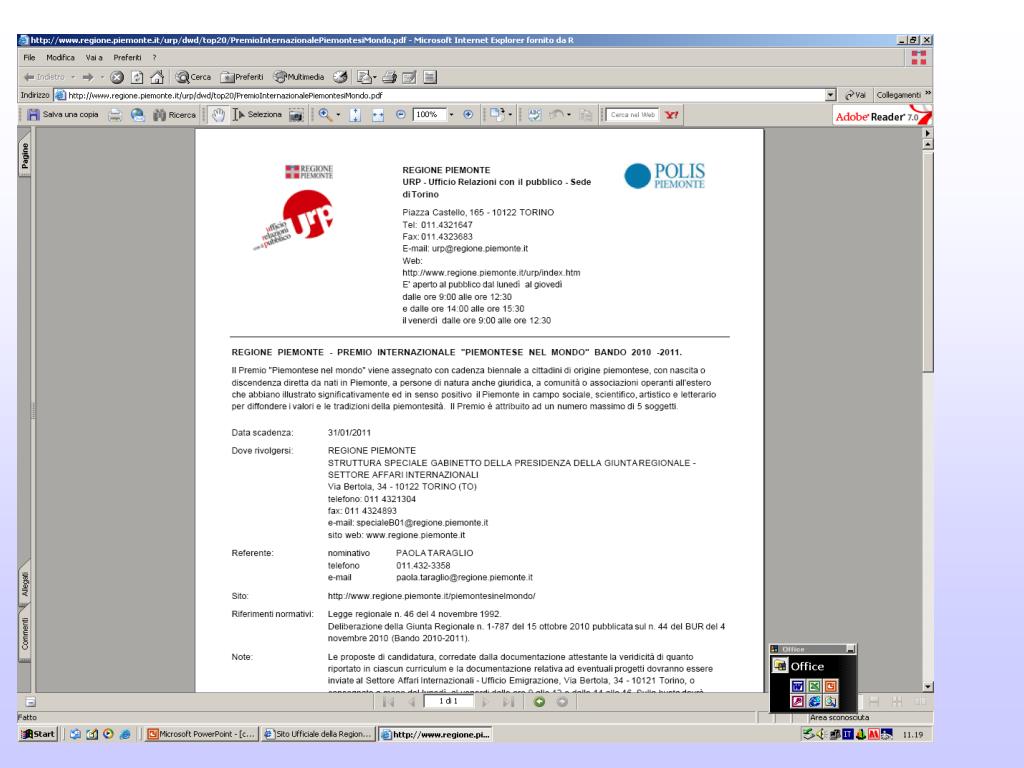Open the Allegati side tab
This screenshot has width=1024, height=768.
pos(25,583)
